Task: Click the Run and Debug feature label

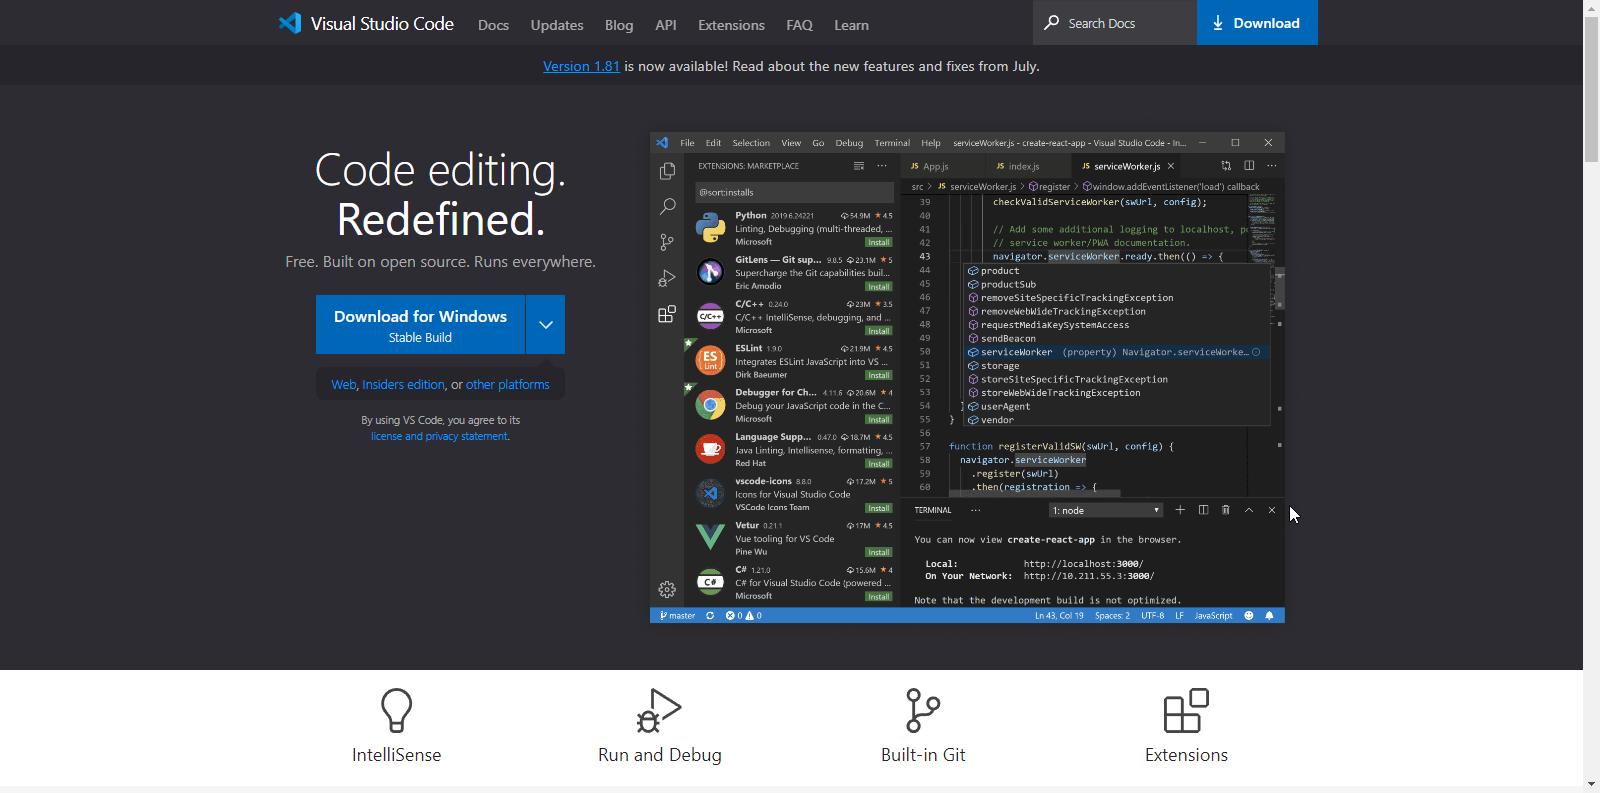Action: tap(659, 755)
